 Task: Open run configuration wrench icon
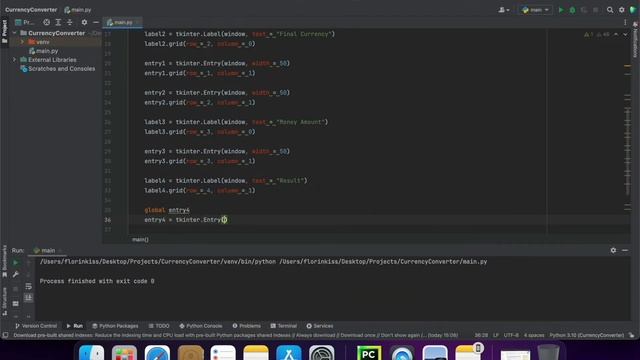point(16,274)
